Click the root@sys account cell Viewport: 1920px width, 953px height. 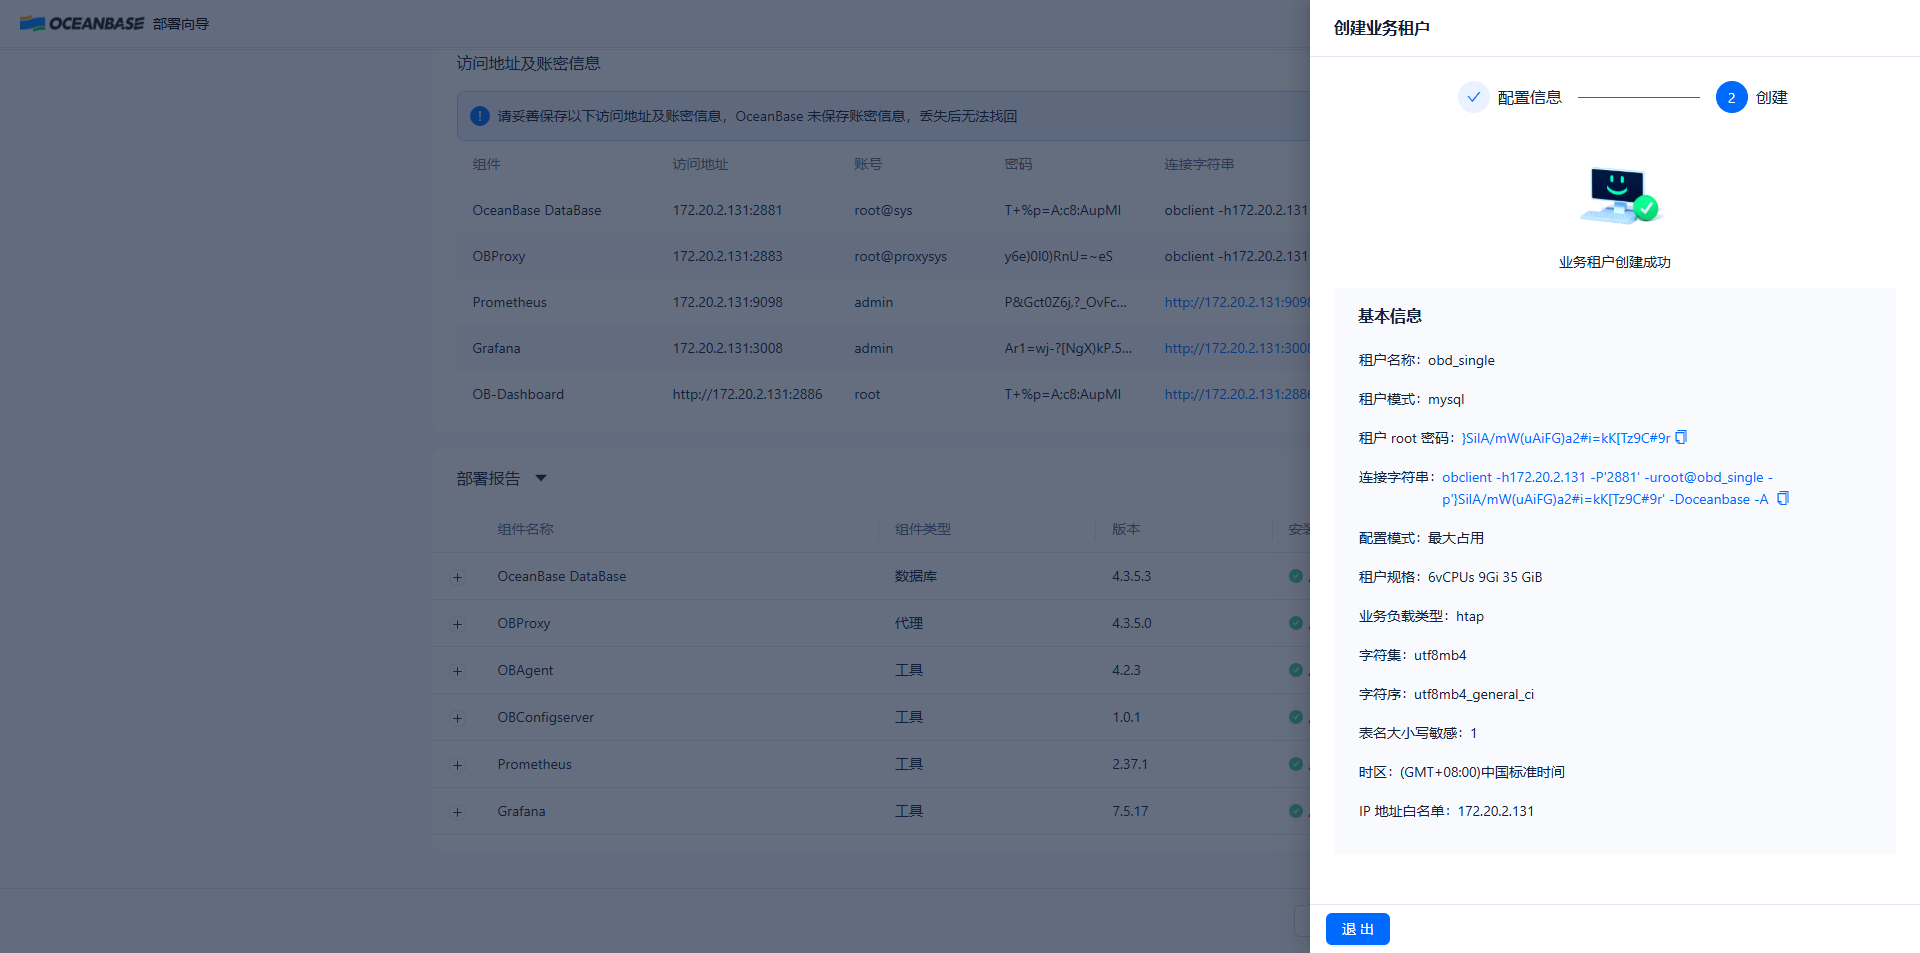click(883, 210)
